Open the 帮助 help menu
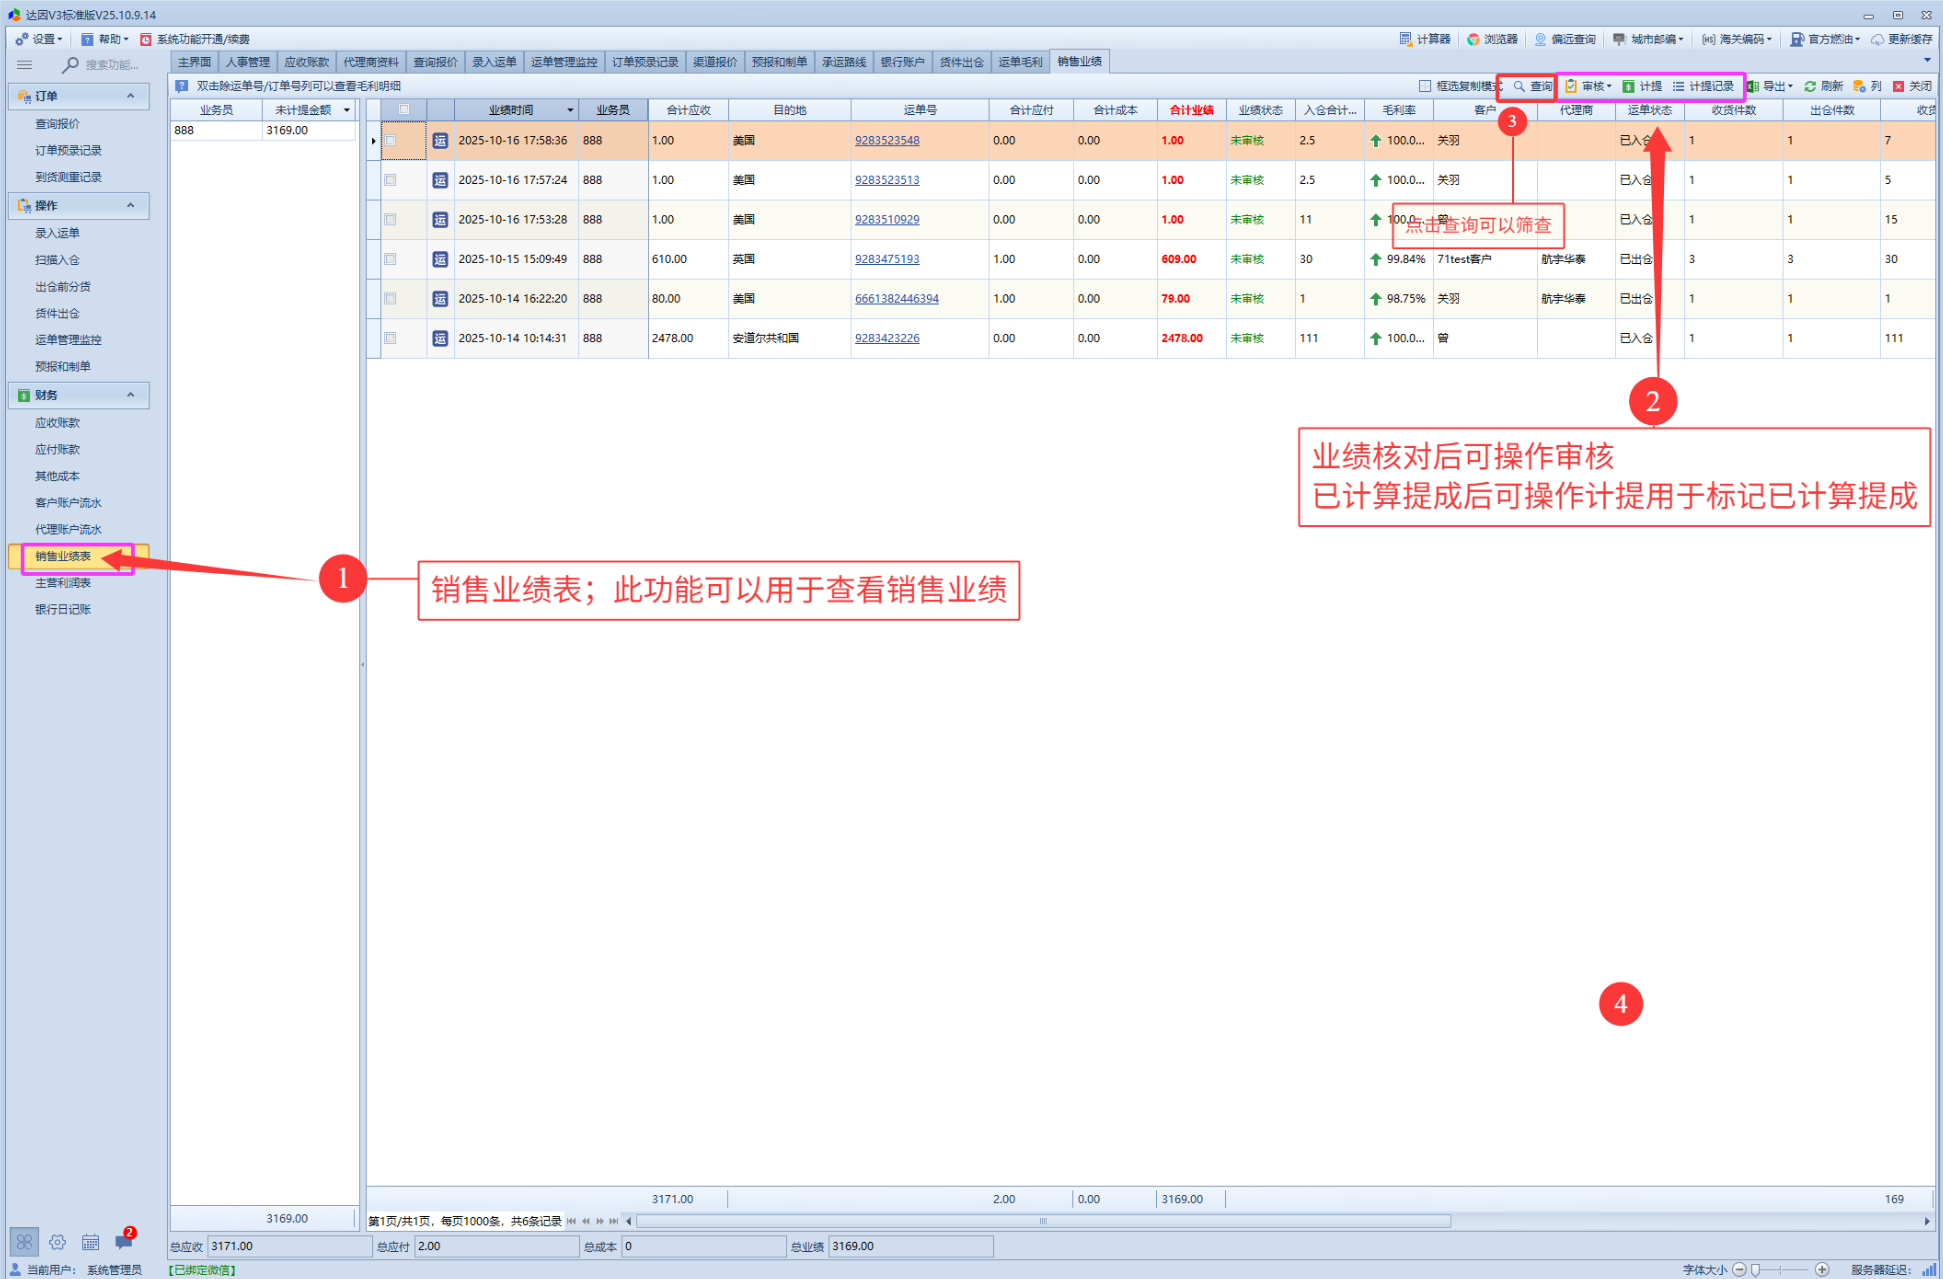 click(x=106, y=39)
